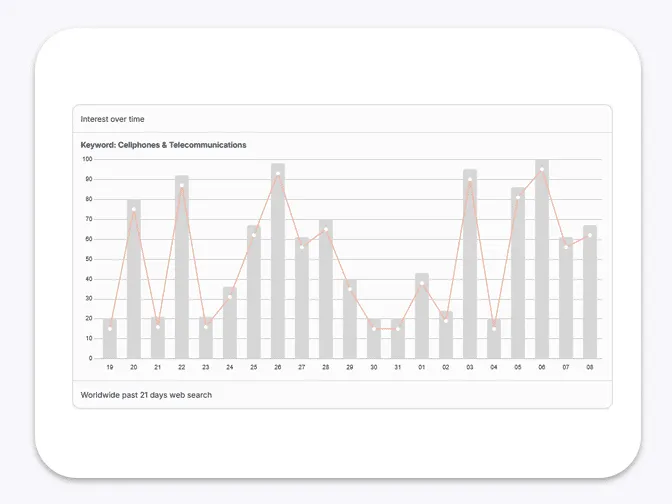
Task: Click the bar for day 20
Action: [134, 280]
